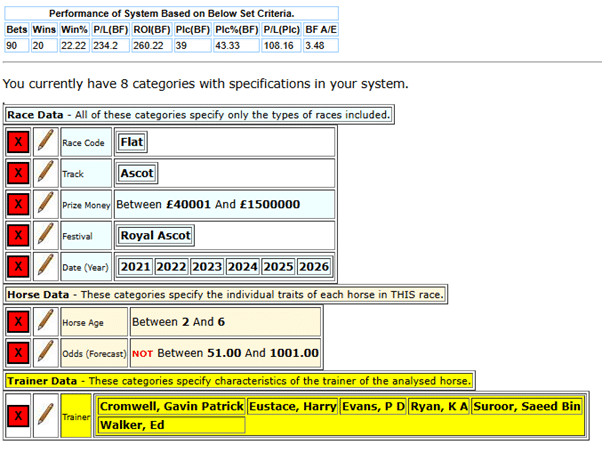Click the BF A/E value 3.48
Image resolution: width=602 pixels, height=453 pixels.
pyautogui.click(x=321, y=45)
